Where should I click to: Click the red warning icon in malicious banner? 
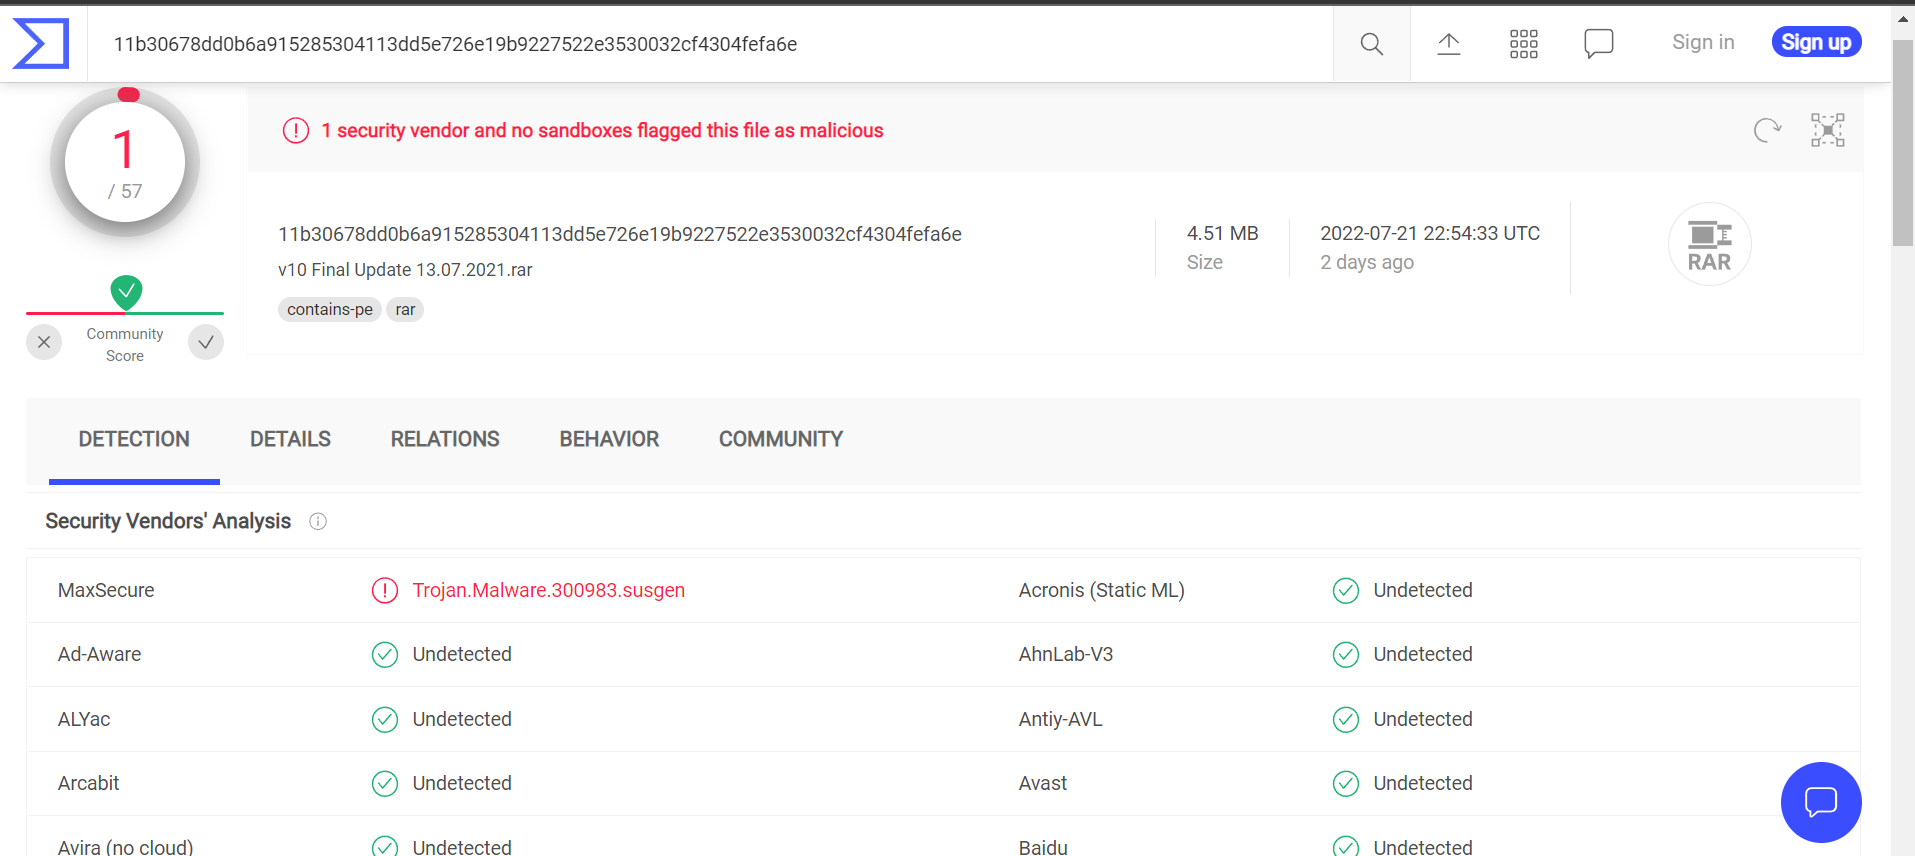(296, 131)
